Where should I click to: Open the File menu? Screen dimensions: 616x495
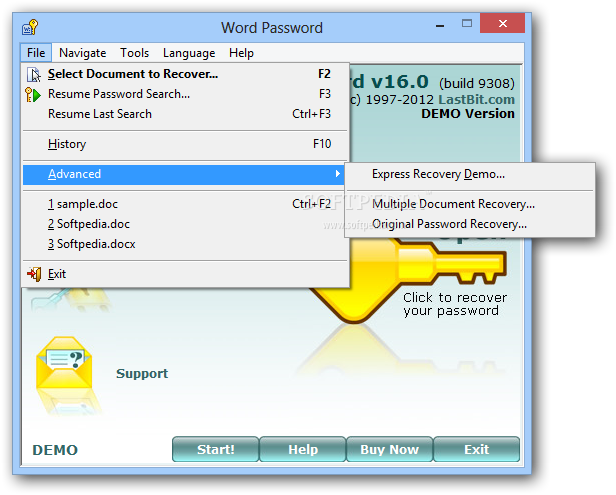point(36,53)
